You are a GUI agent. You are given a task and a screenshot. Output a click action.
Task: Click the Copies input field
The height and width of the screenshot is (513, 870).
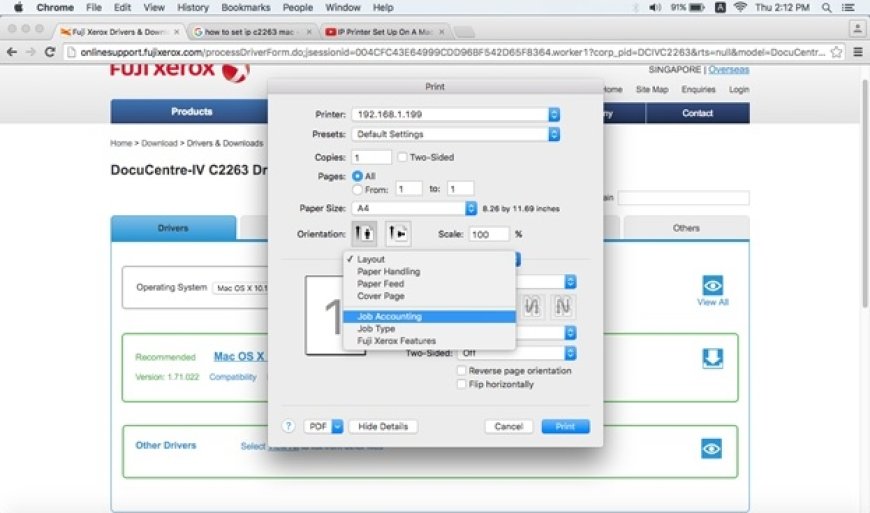pos(371,158)
